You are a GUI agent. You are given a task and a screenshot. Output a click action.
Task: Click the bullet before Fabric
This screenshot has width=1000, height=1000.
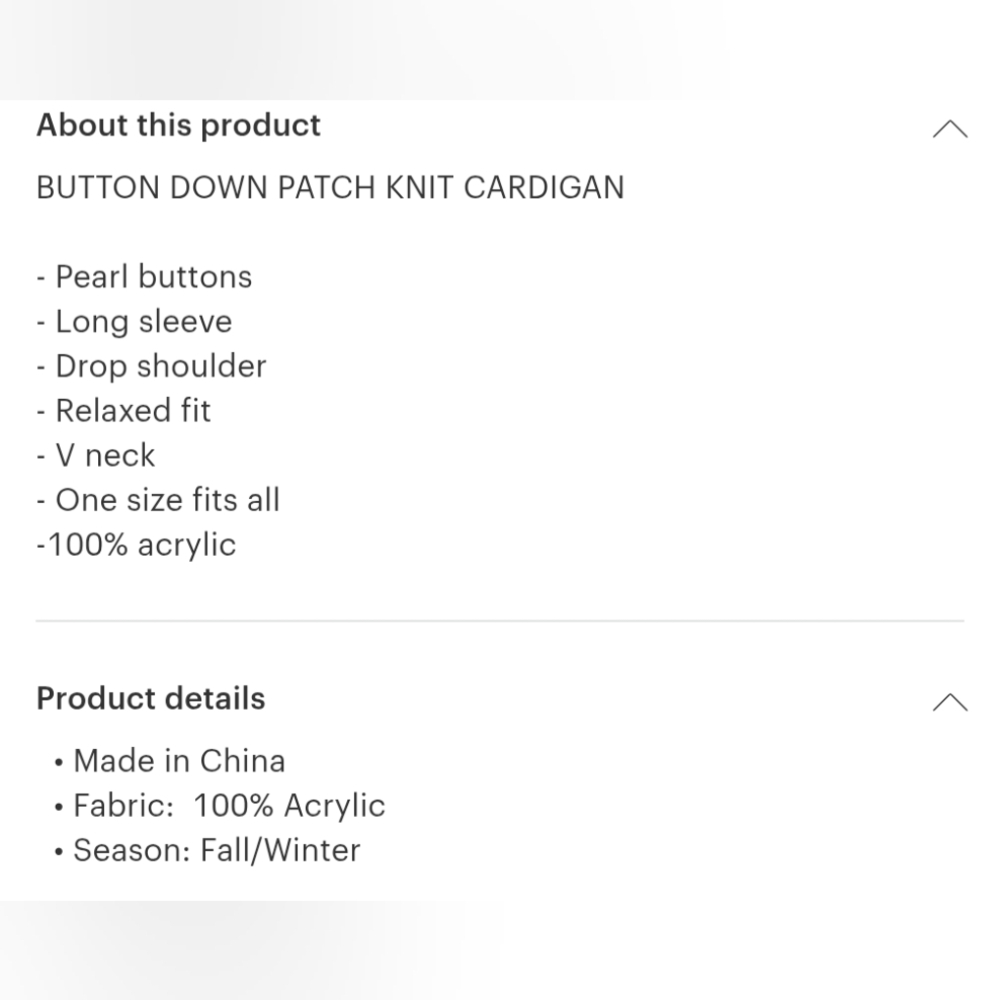point(60,808)
